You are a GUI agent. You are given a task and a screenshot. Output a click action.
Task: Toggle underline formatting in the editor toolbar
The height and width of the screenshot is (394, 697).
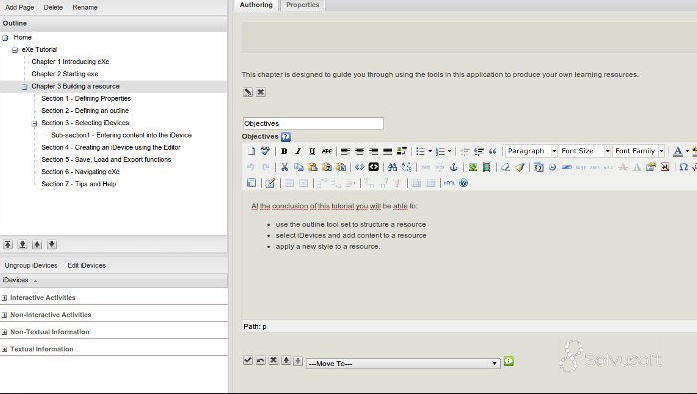[x=312, y=151]
